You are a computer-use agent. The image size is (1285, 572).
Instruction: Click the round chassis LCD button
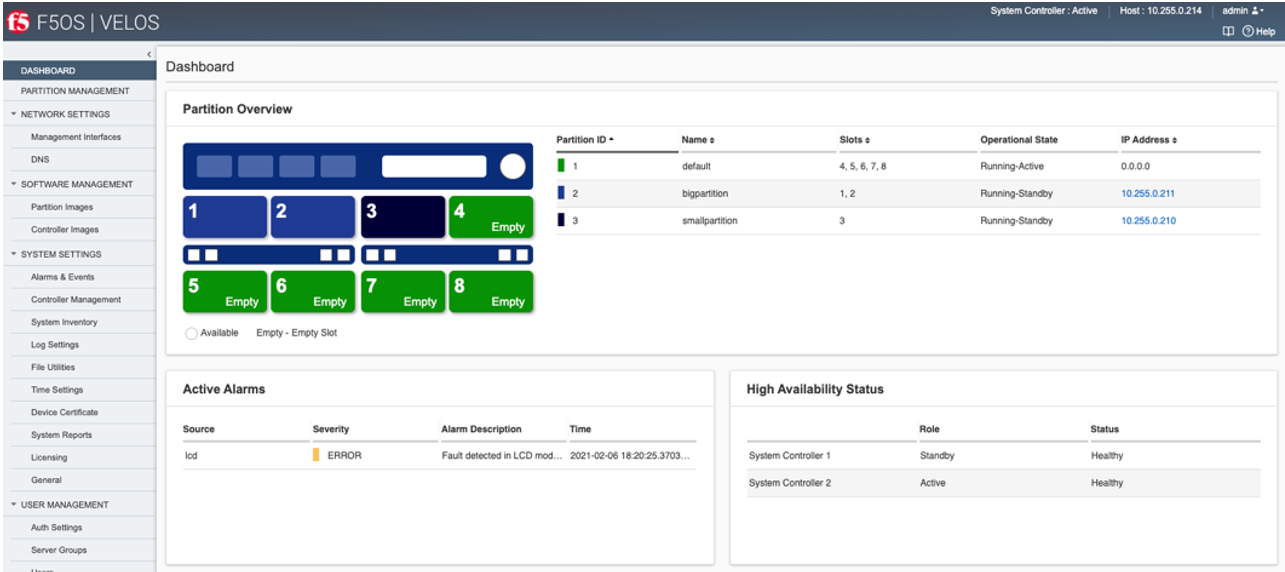[512, 166]
